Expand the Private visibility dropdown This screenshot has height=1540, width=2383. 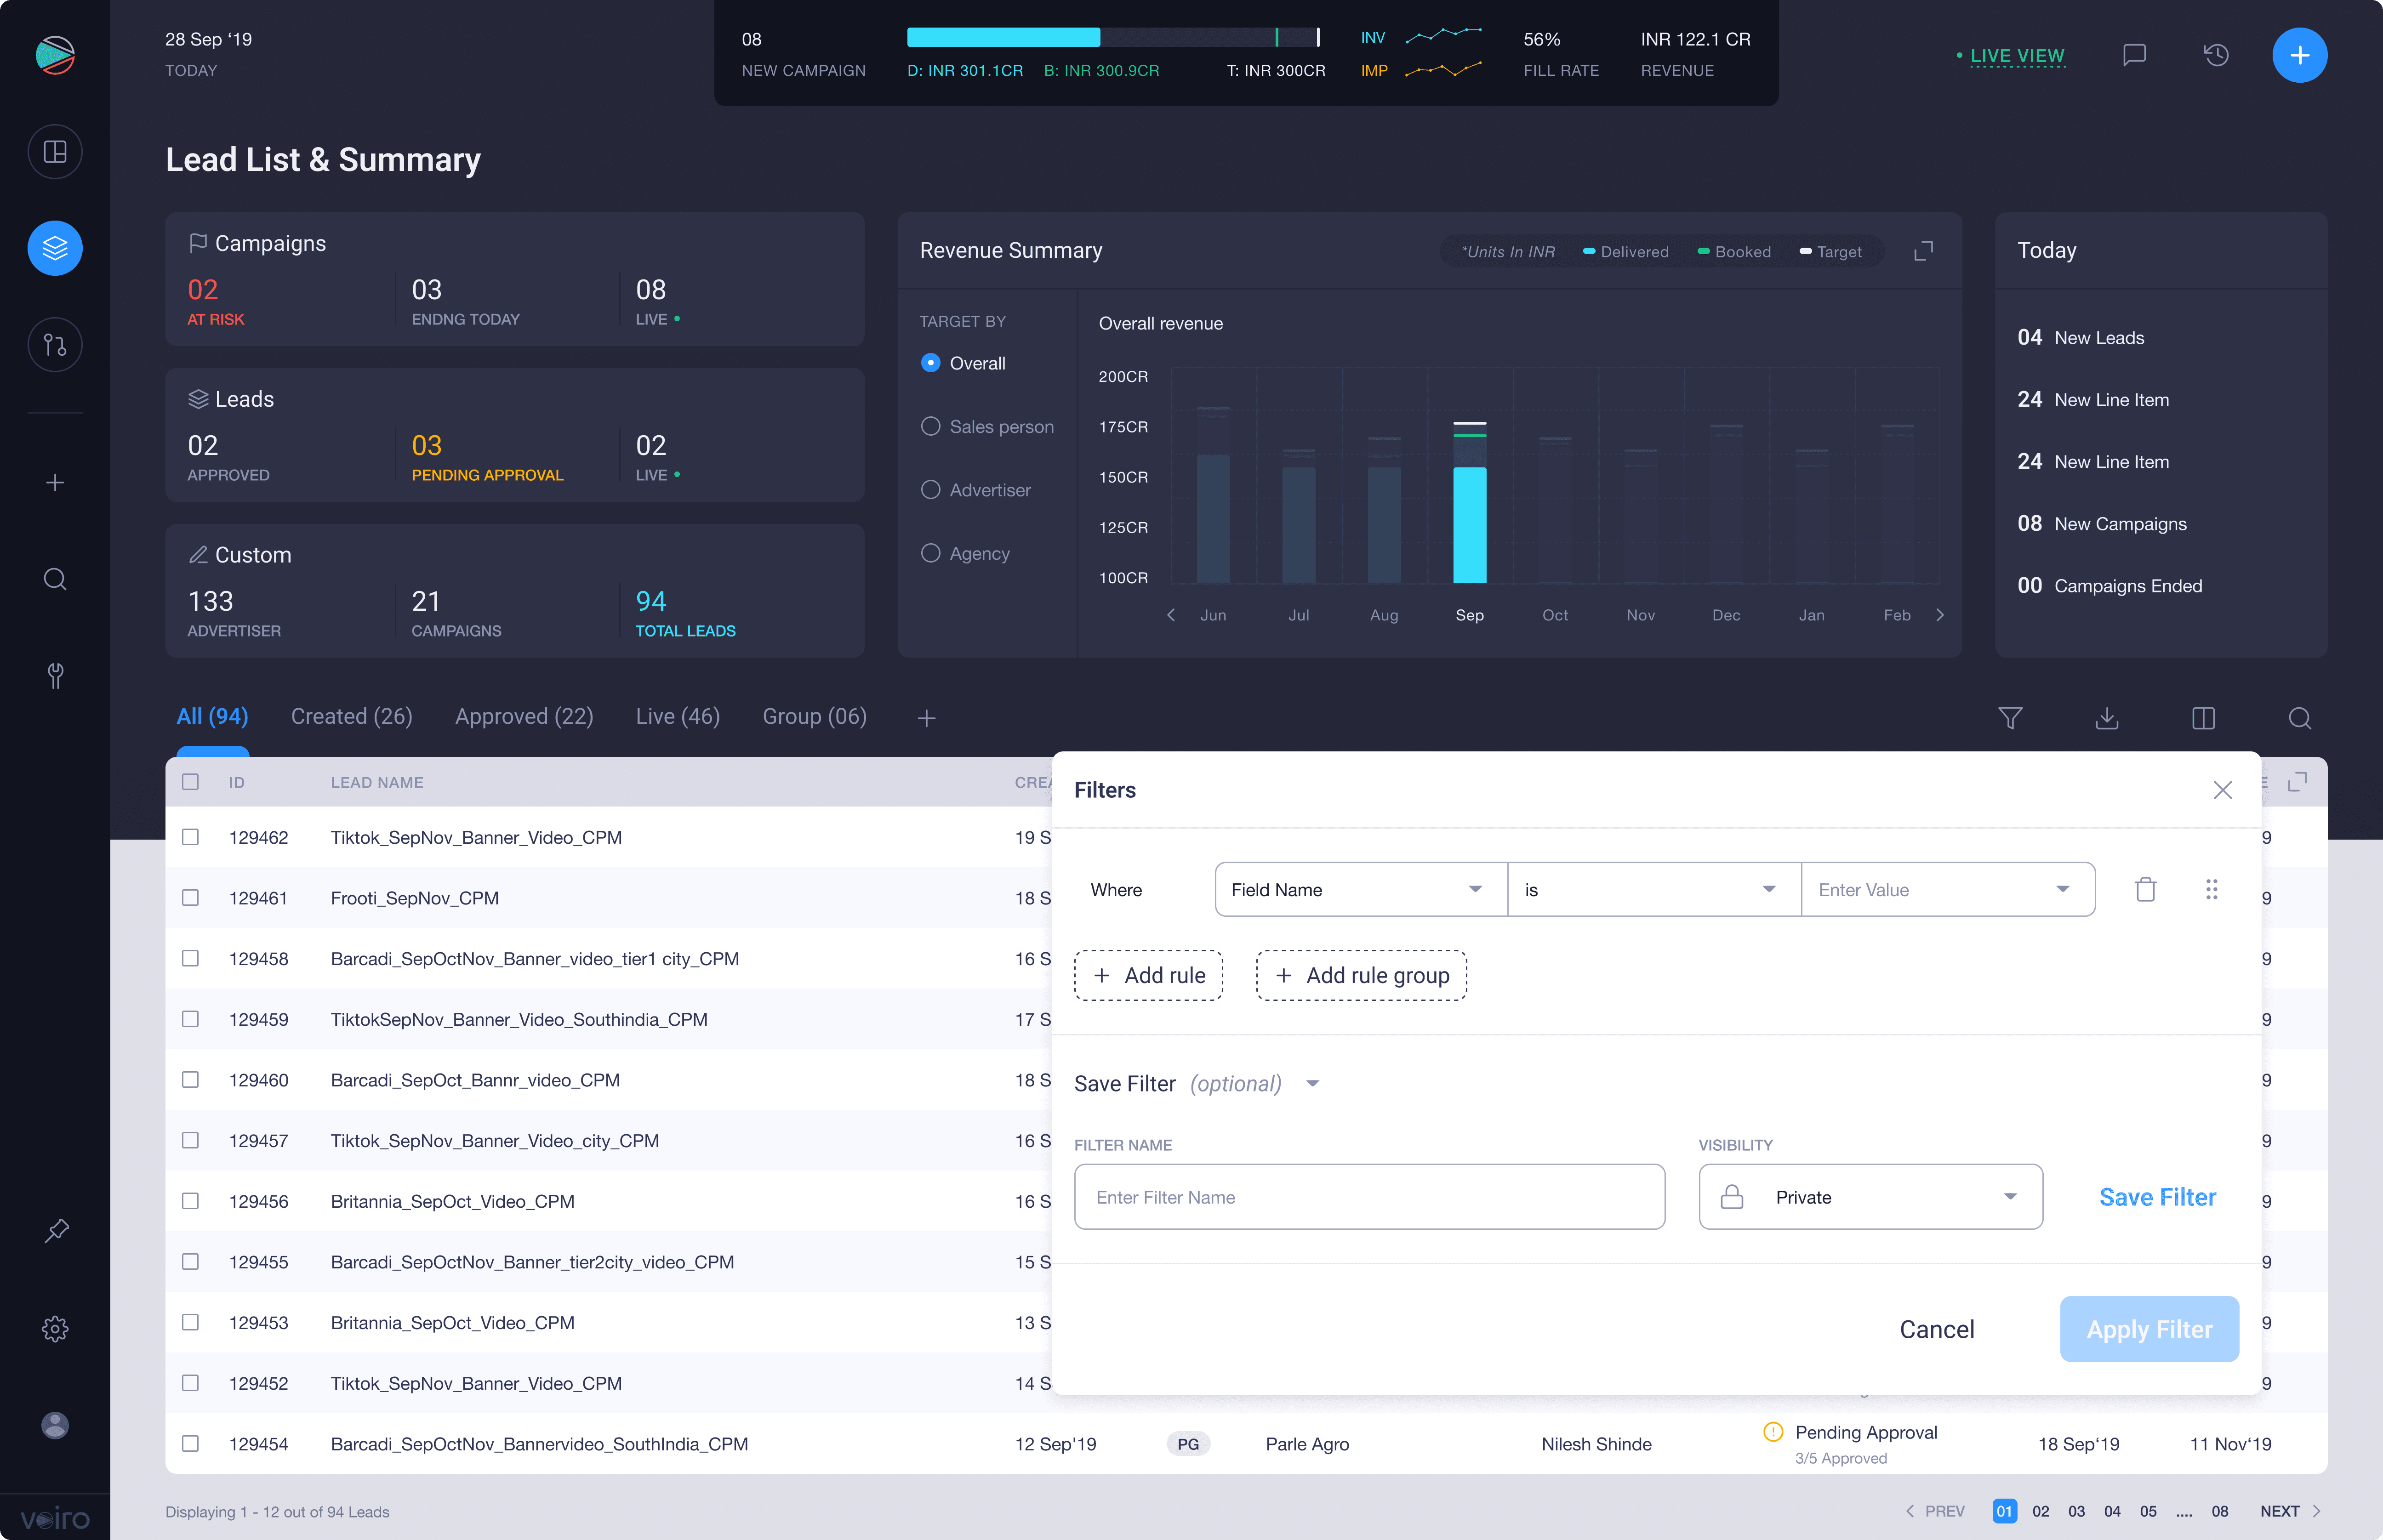pyautogui.click(x=1869, y=1197)
